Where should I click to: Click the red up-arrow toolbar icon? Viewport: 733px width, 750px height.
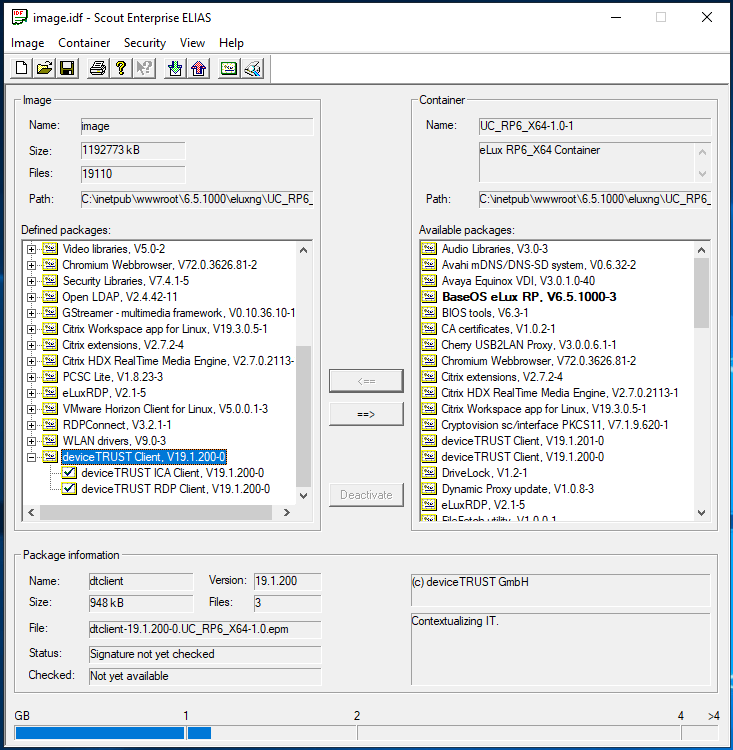(198, 68)
